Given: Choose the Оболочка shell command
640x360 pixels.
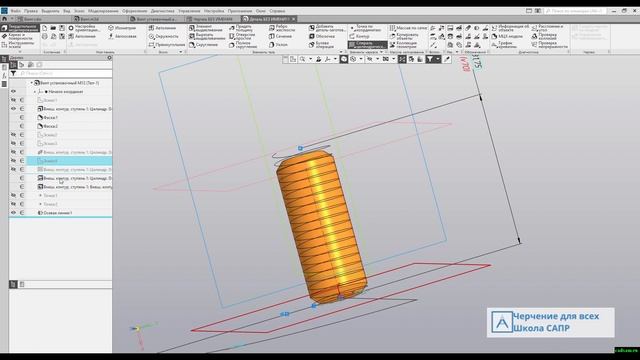Looking at the screenshot, I should pyautogui.click(x=322, y=36).
